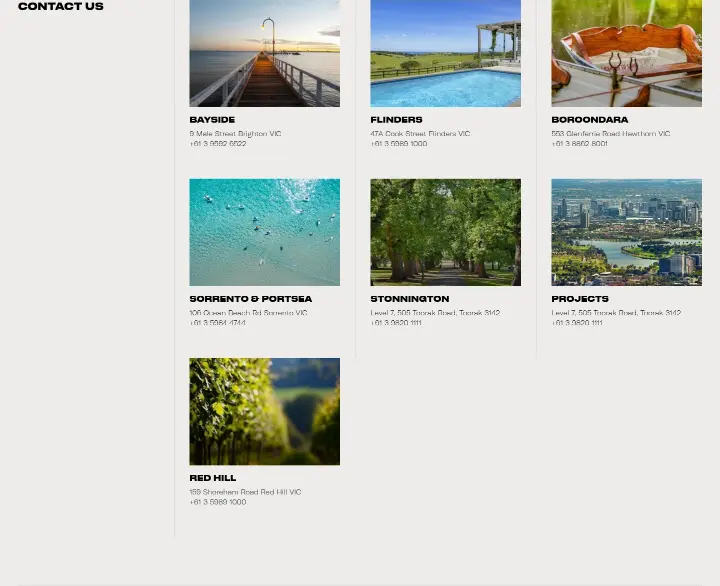The width and height of the screenshot is (720, 586).
Task: Click address 106 Ocean Beach Rd Sorrento
Action: (x=248, y=313)
